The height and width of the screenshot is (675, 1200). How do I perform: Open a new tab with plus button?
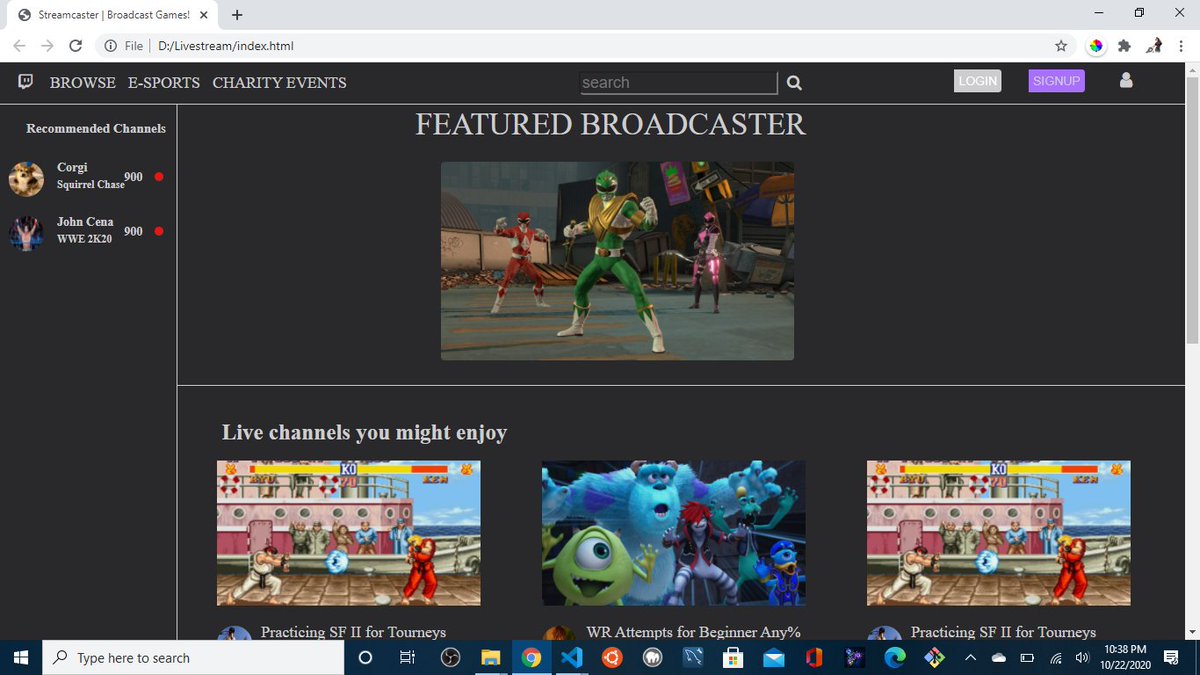[237, 15]
